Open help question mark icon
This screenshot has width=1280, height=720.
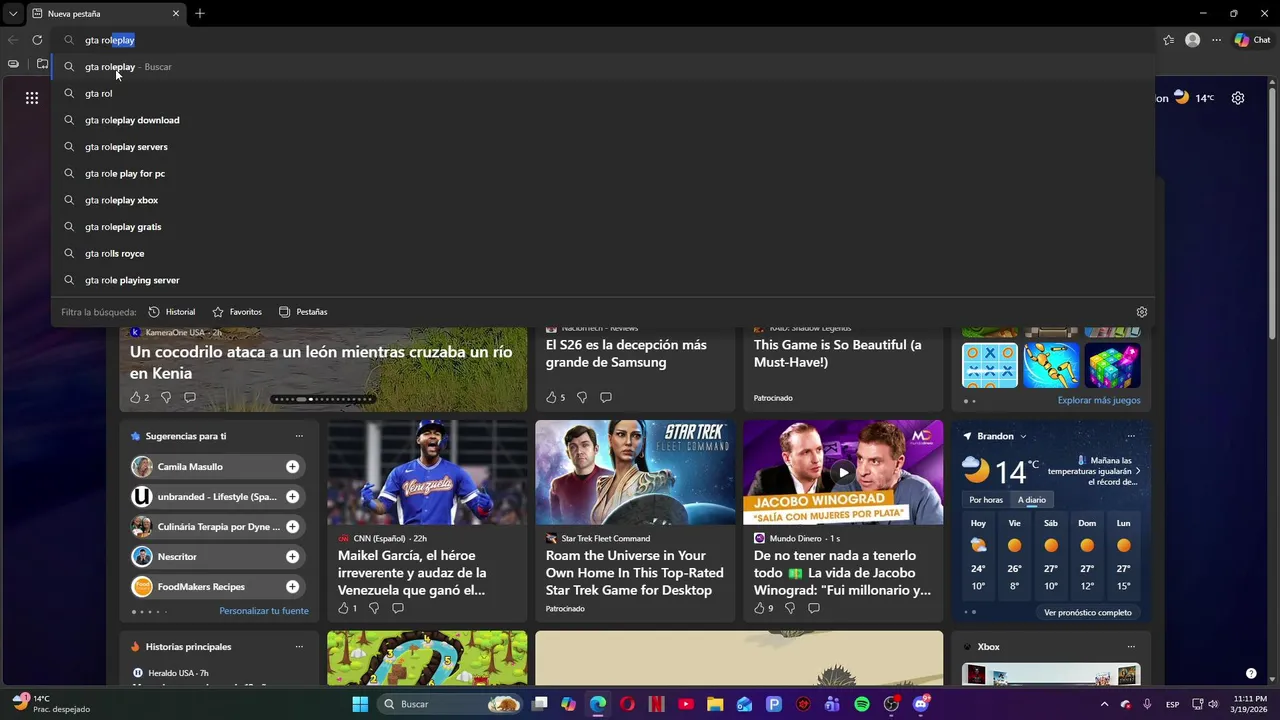pos(1251,673)
